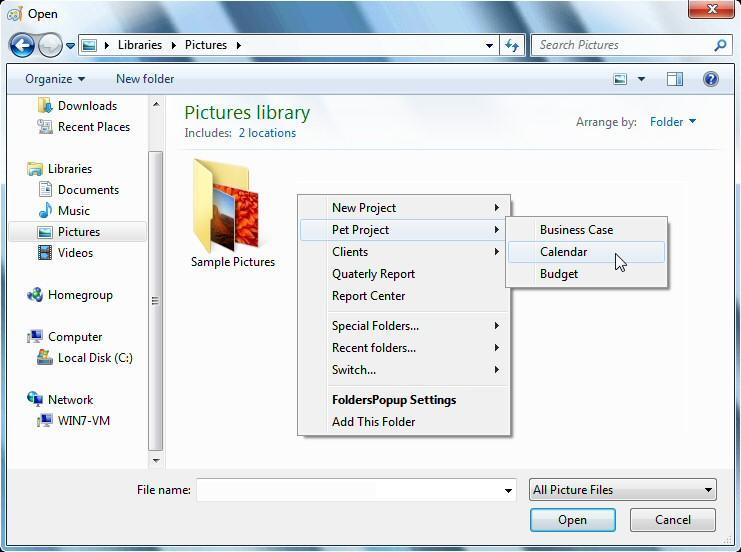Open Help with the question mark icon
This screenshot has height=552, width=741.
coord(711,79)
